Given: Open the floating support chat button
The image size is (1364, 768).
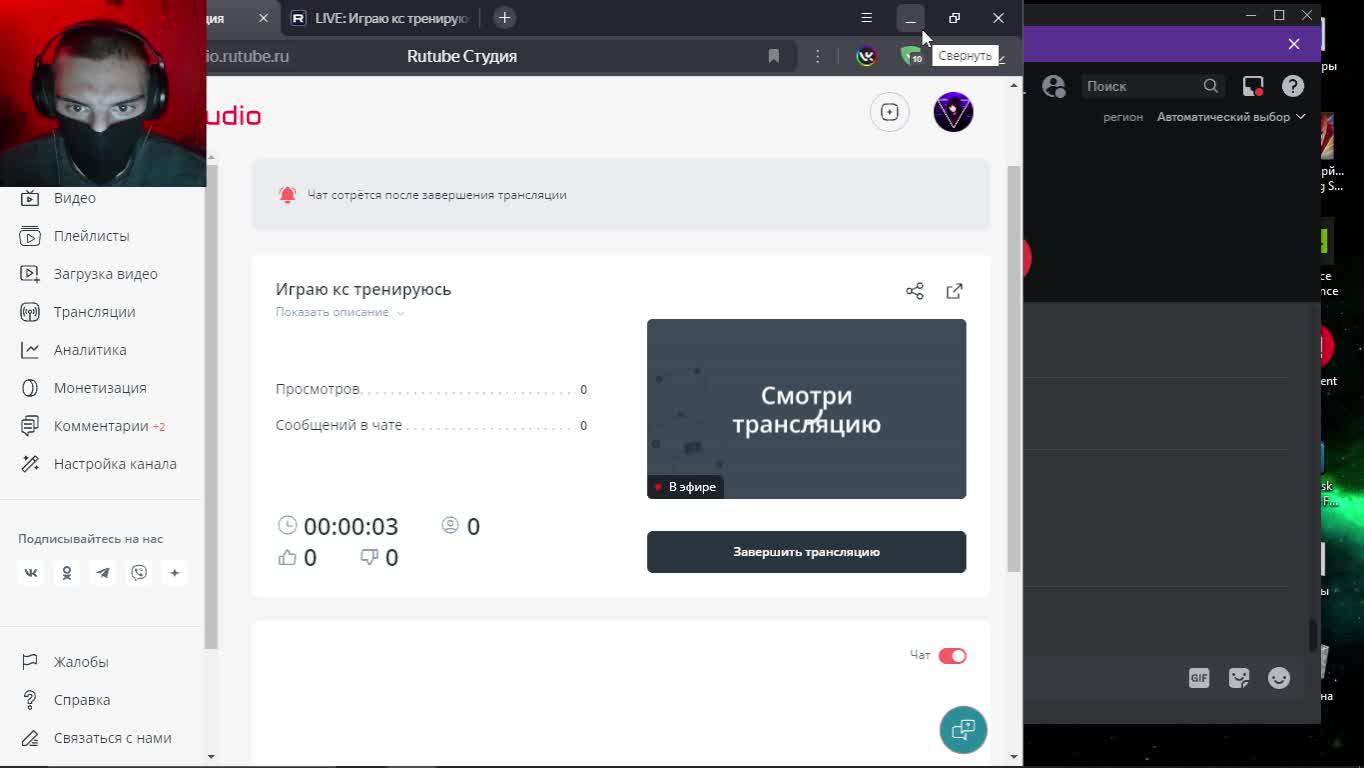Looking at the screenshot, I should 963,730.
